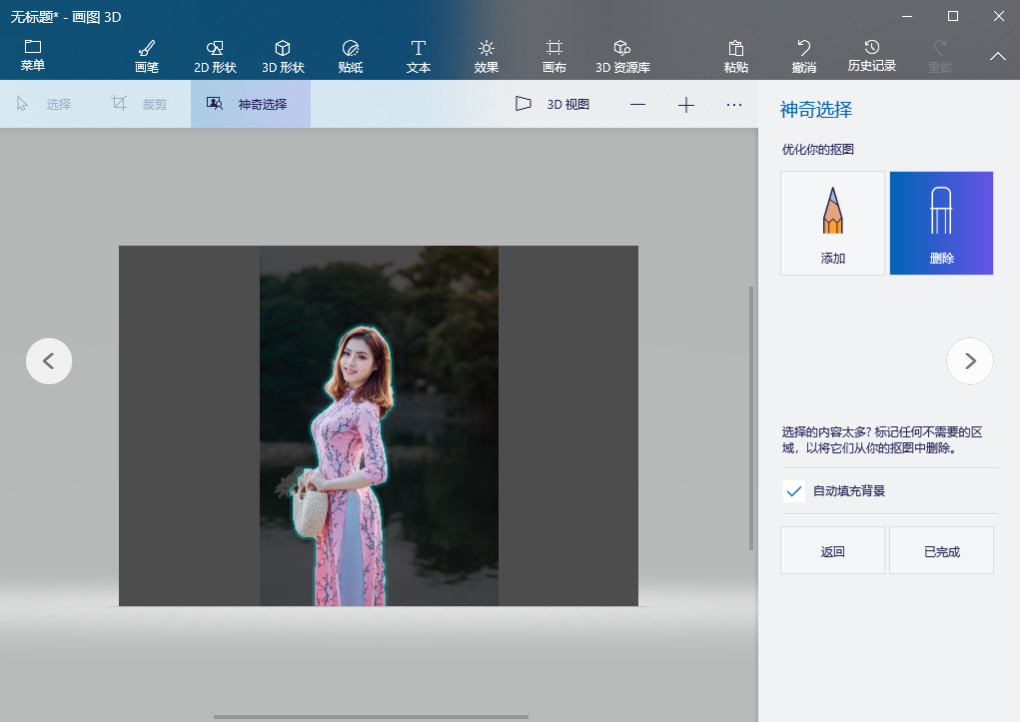Screen dimensions: 1020x722
Task: Open the 历史记录 history panel
Action: 872,57
